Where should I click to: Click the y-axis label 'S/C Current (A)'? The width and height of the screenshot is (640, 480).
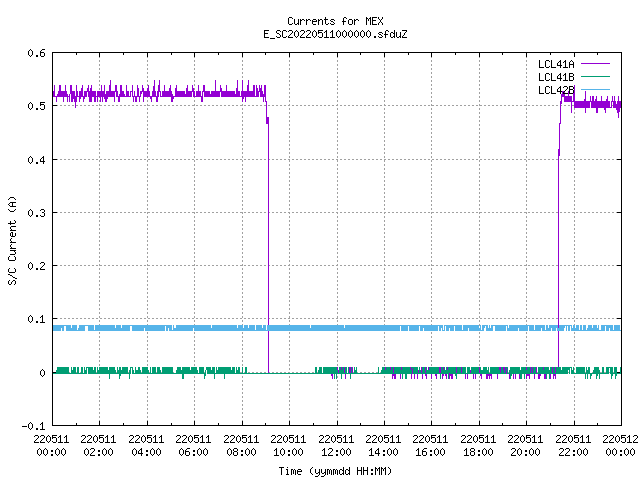(x=12, y=240)
